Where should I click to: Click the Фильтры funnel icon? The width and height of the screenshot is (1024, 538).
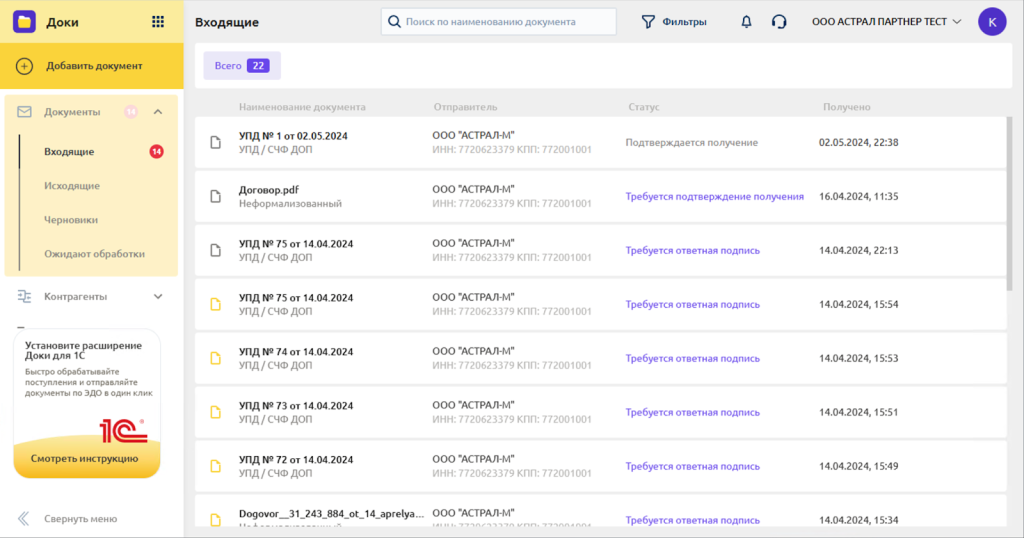click(x=648, y=22)
